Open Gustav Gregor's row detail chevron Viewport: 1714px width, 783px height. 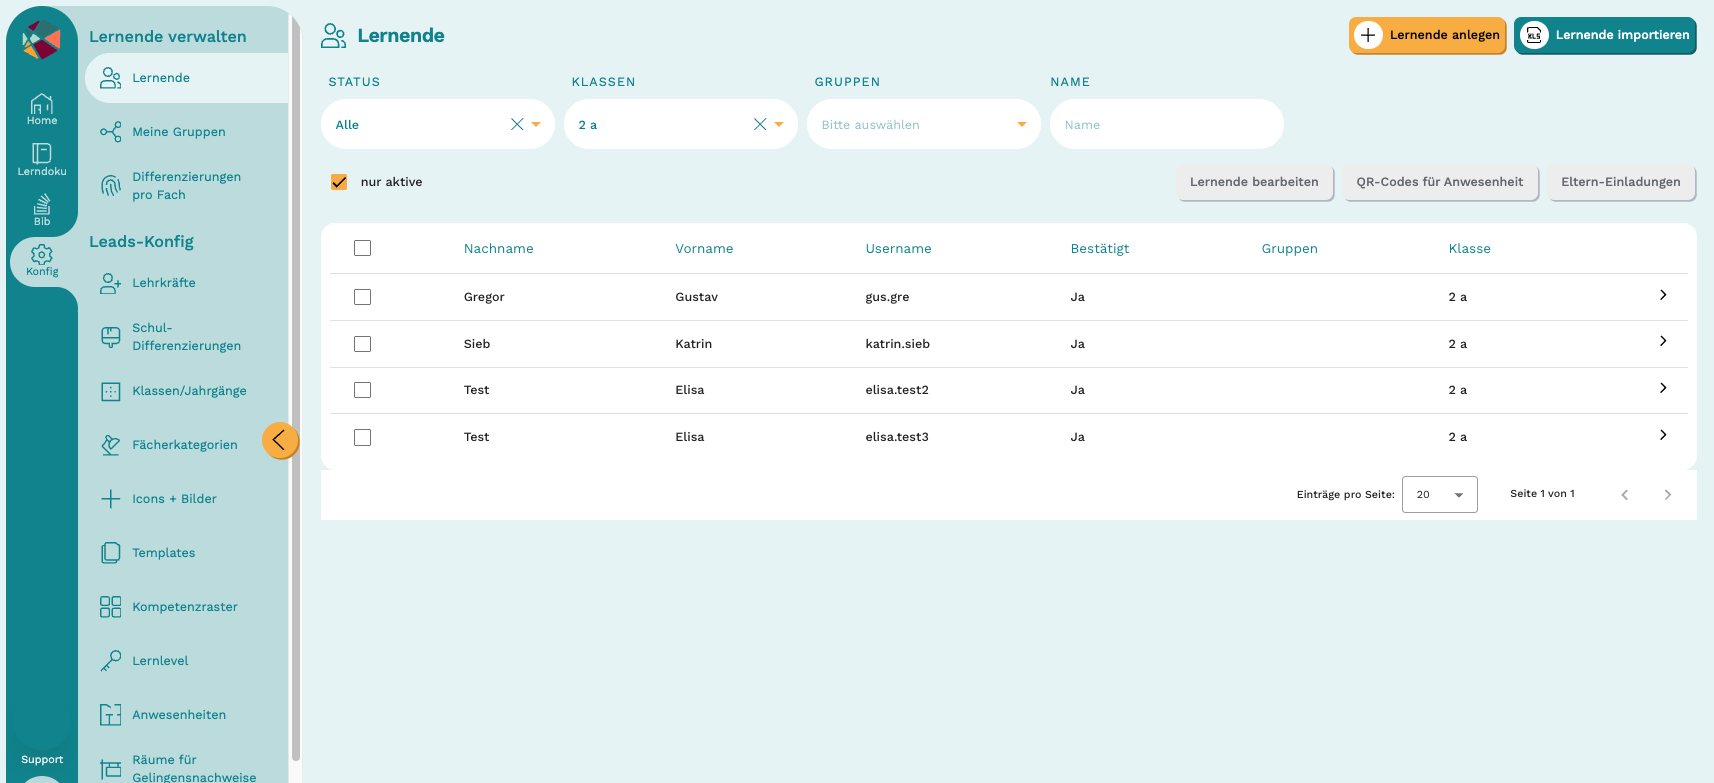coord(1663,295)
